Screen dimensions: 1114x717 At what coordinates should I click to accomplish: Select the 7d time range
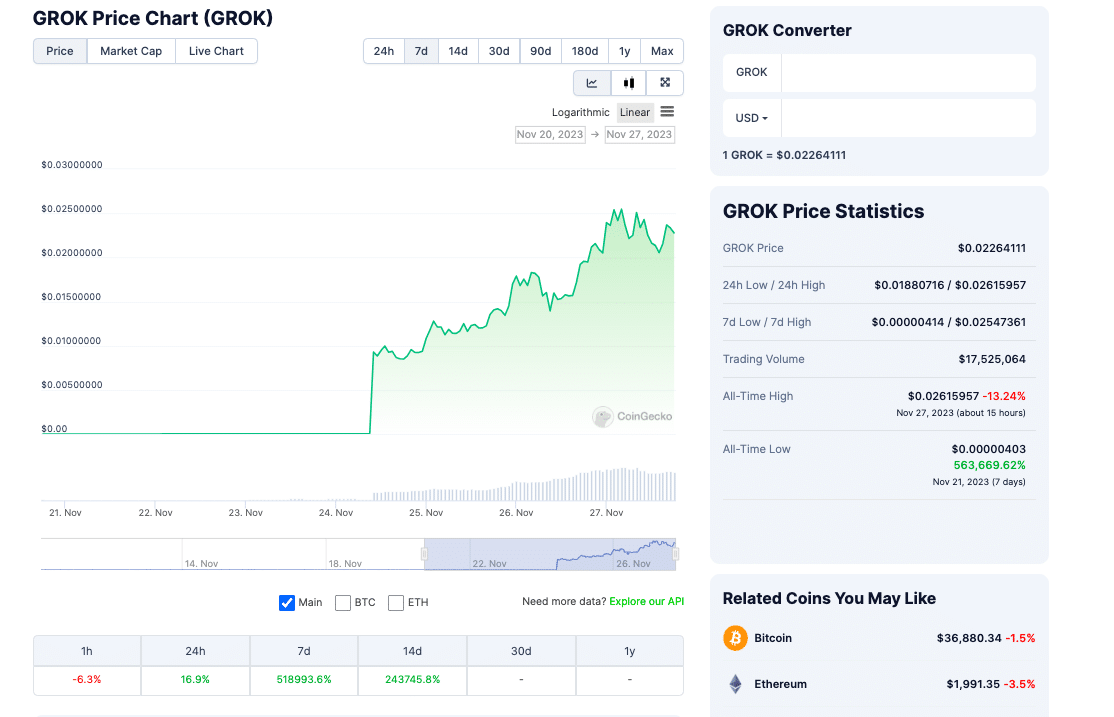coord(421,51)
